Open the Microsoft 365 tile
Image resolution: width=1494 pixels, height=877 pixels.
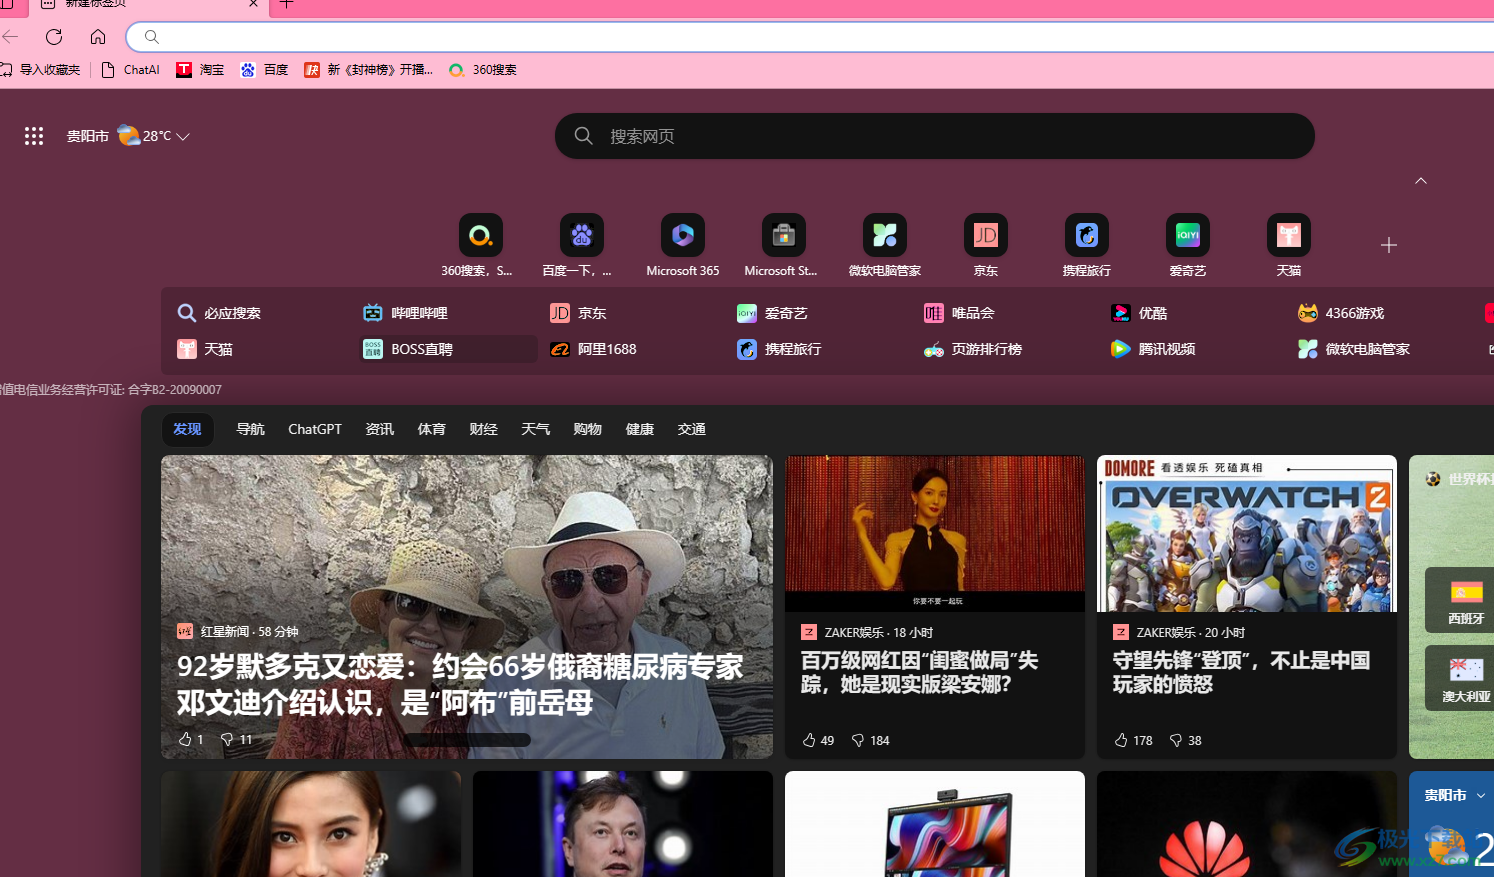(x=683, y=245)
